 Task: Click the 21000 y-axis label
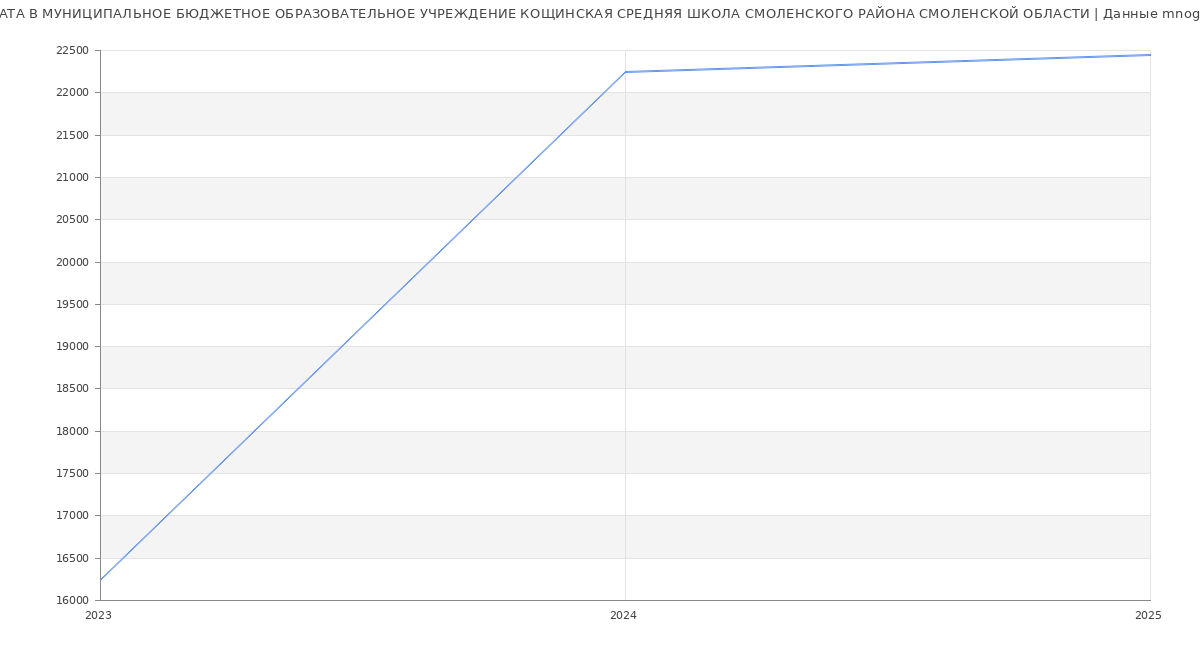pos(73,178)
